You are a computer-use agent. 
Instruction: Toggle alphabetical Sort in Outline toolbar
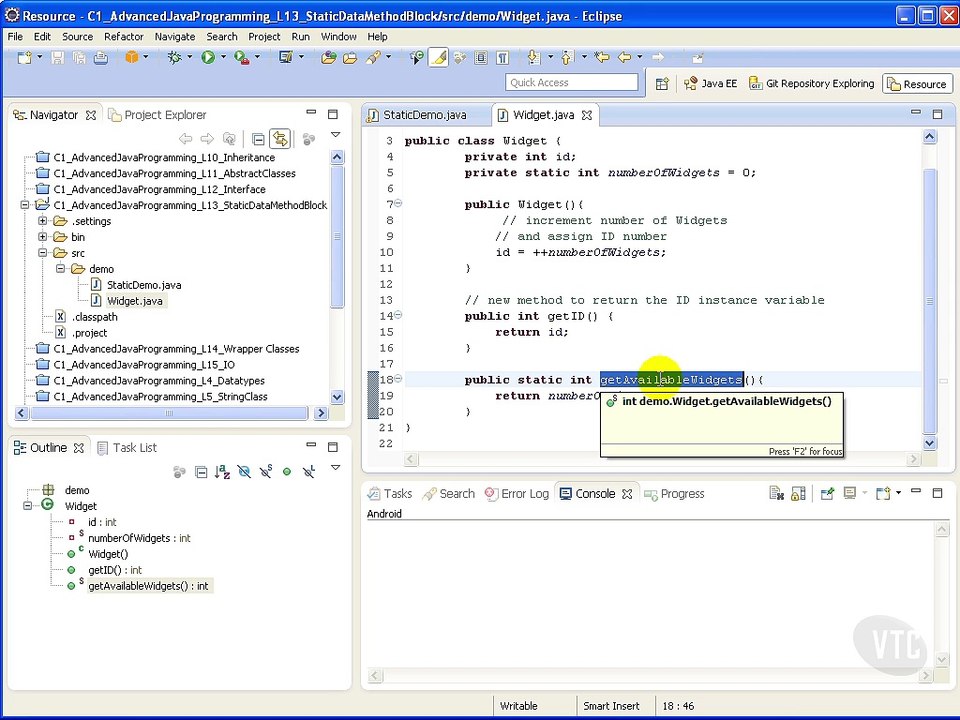tap(222, 472)
